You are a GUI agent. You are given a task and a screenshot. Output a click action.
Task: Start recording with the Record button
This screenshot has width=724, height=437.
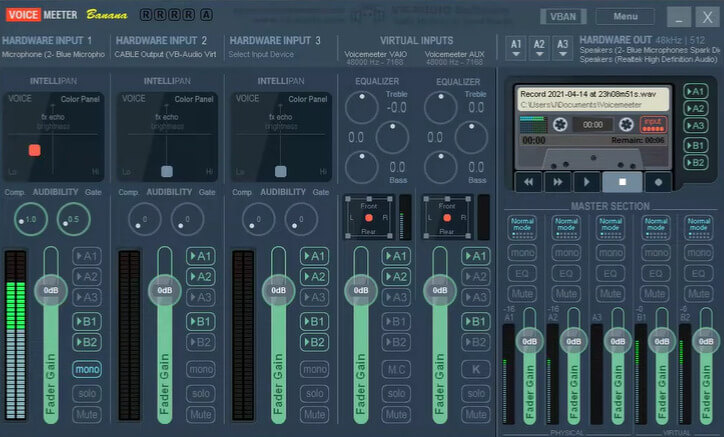click(x=656, y=181)
